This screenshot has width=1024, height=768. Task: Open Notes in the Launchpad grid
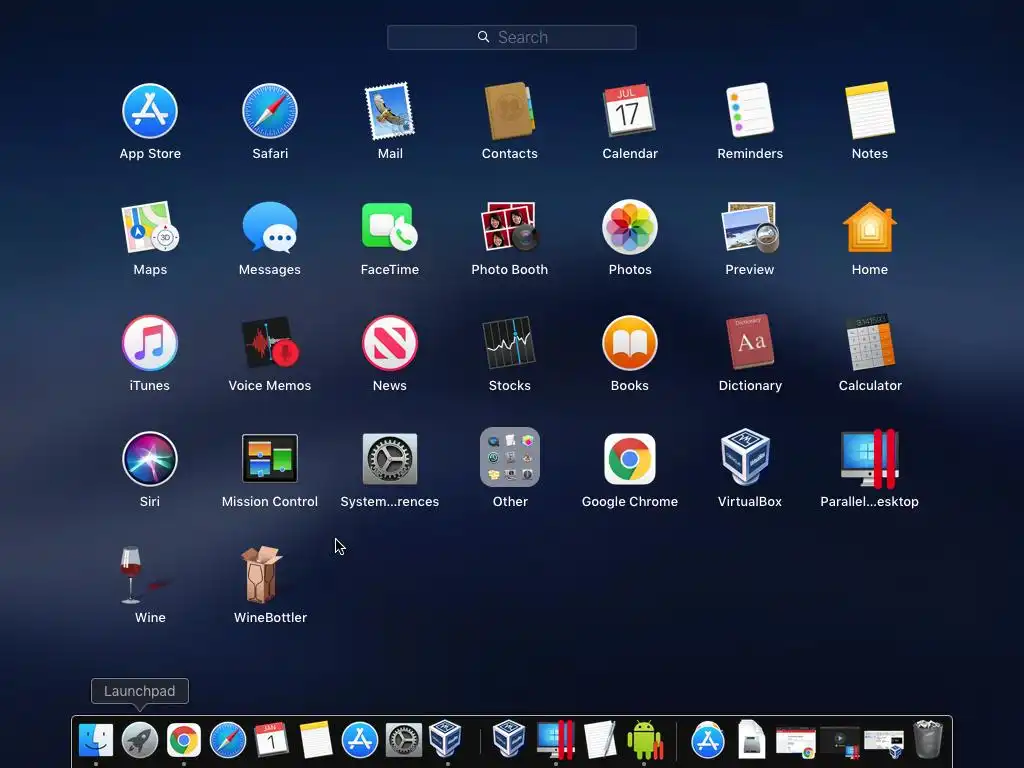[x=870, y=111]
